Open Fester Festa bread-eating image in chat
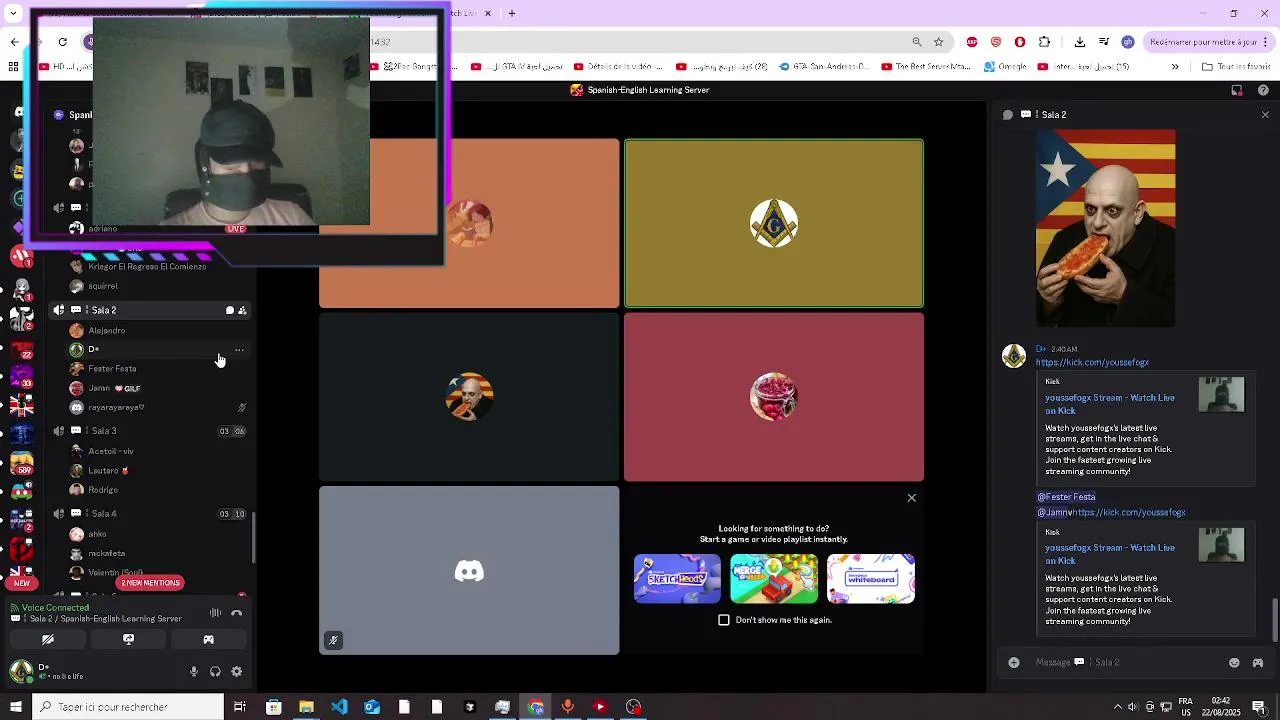The height and width of the screenshot is (720, 1280). [1106, 228]
